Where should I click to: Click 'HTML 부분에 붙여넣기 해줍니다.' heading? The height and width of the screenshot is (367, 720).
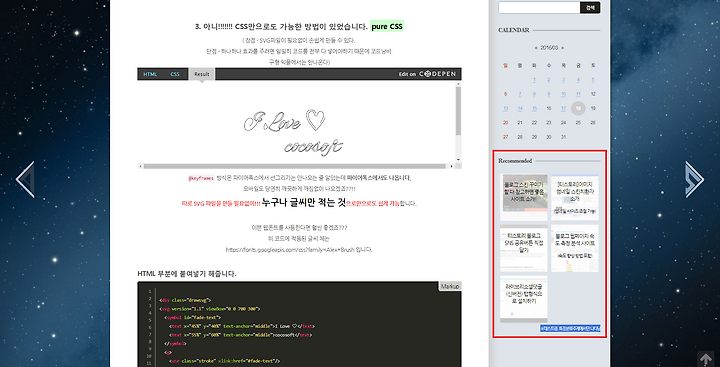(x=187, y=274)
